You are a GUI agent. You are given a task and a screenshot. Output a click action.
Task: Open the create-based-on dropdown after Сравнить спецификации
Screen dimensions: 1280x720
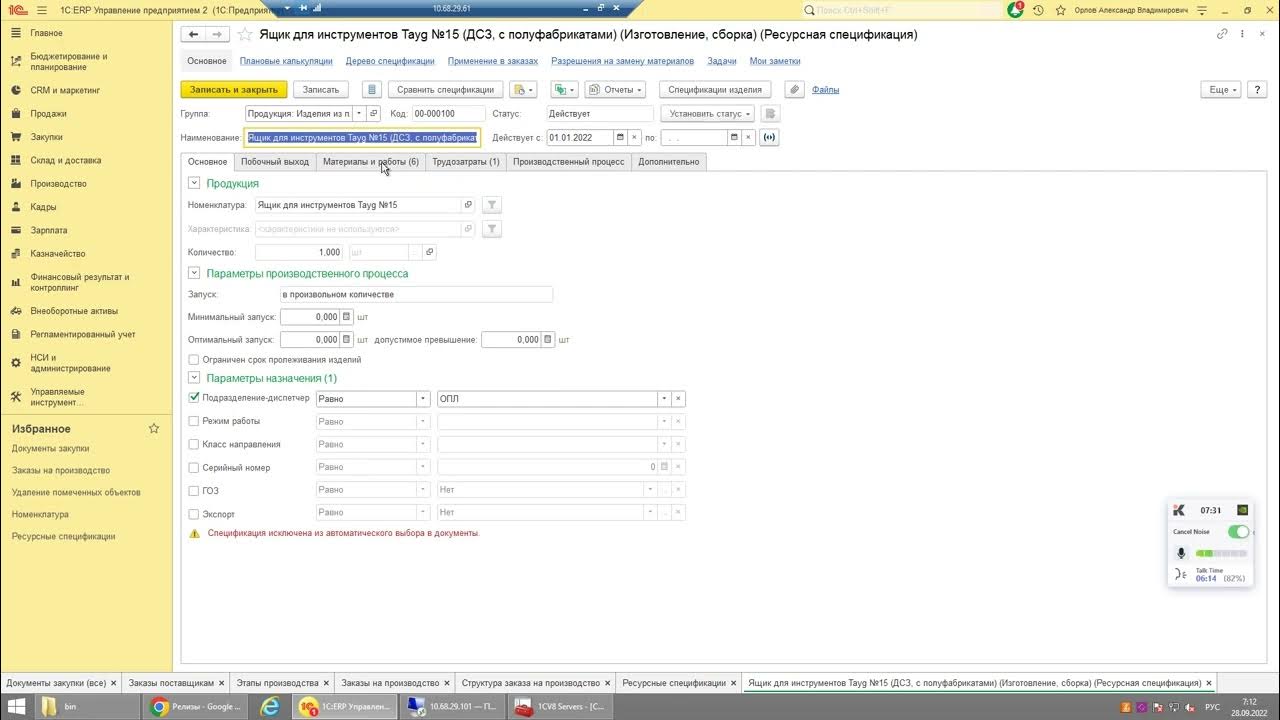pos(524,89)
